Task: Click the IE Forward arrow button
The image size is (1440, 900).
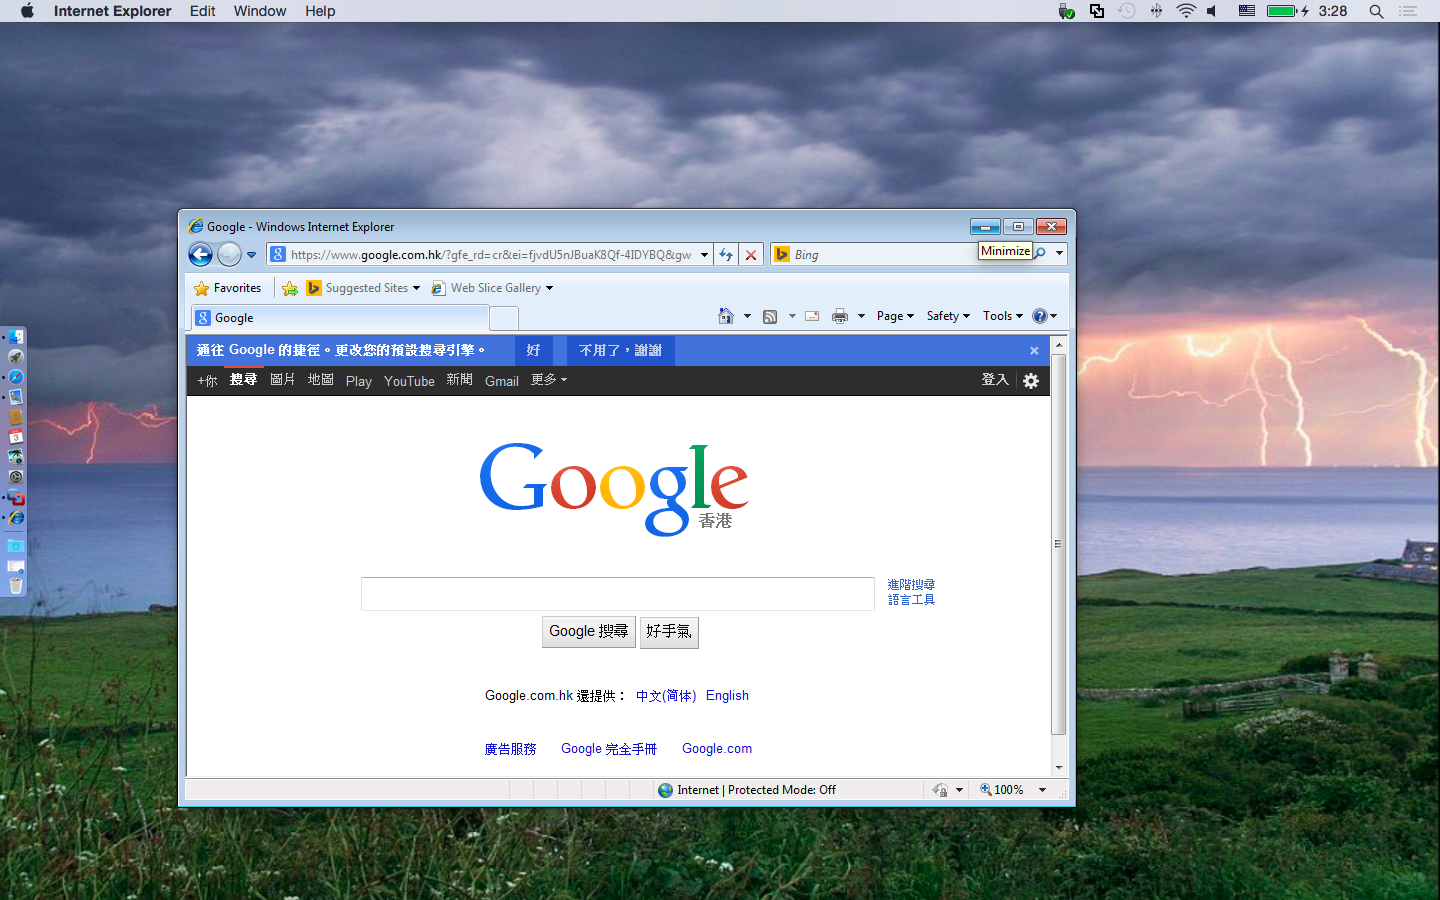Action: tap(229, 254)
